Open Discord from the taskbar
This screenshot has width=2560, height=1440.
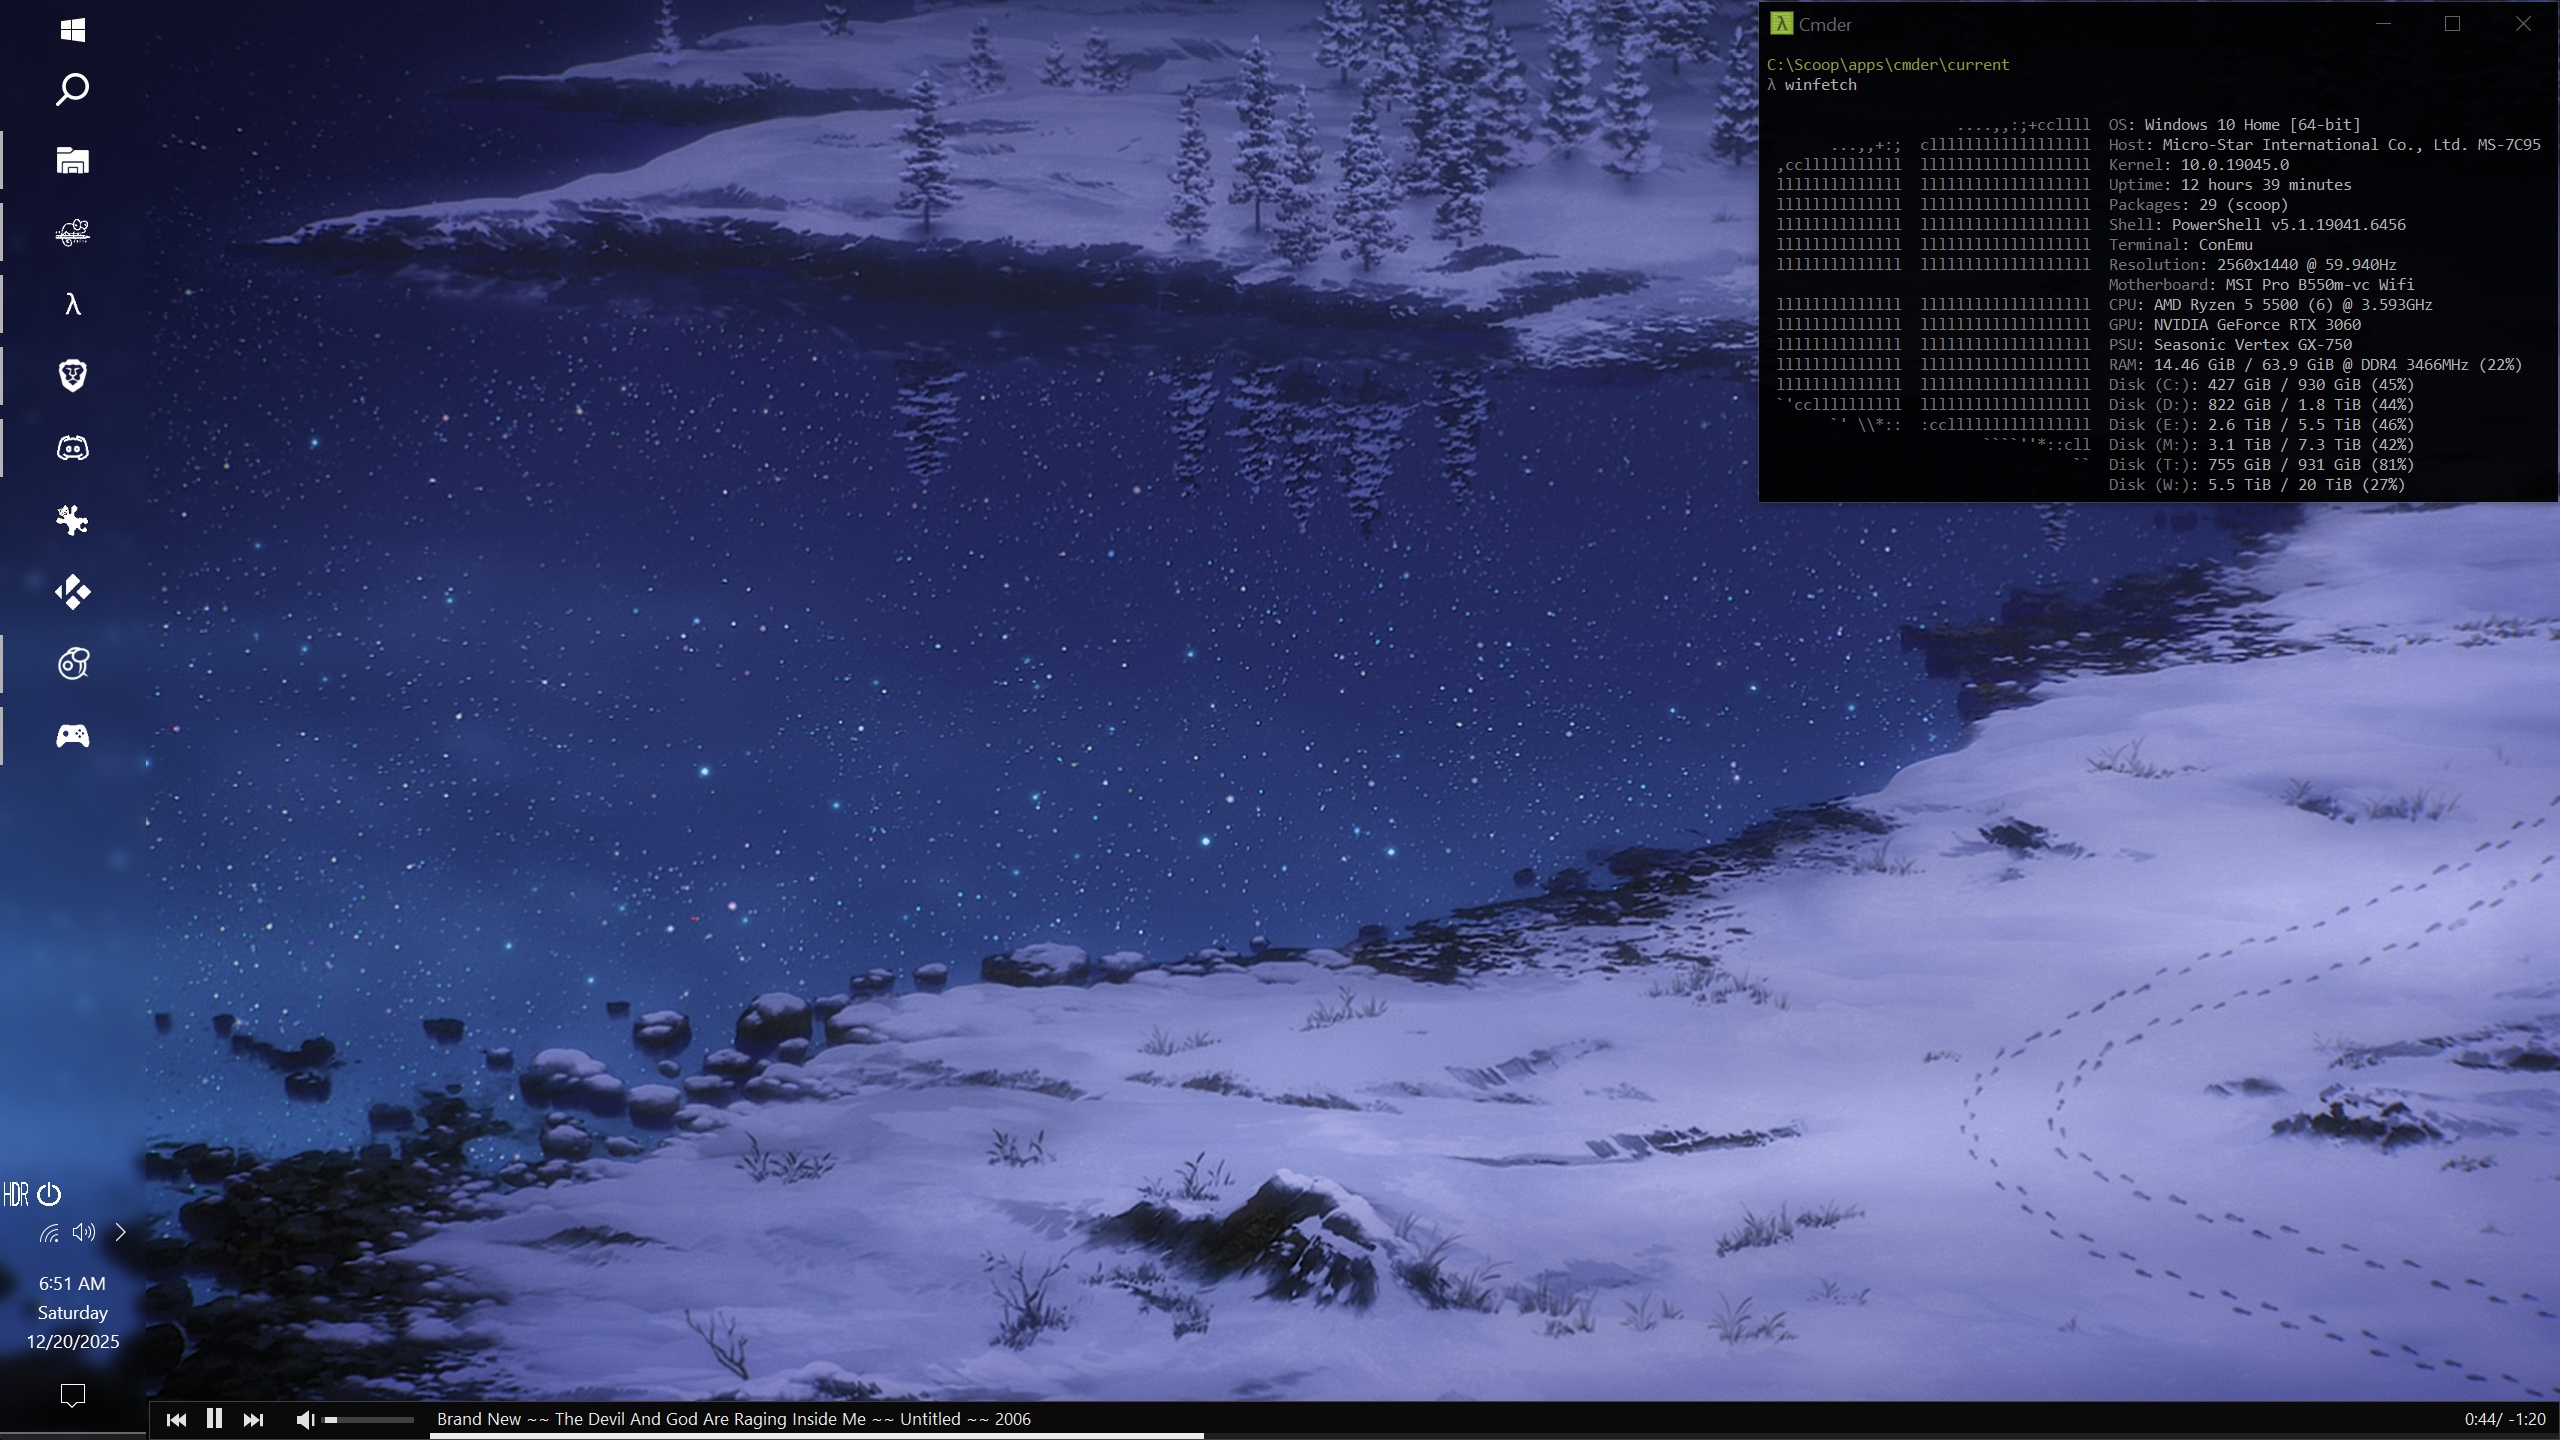point(72,448)
